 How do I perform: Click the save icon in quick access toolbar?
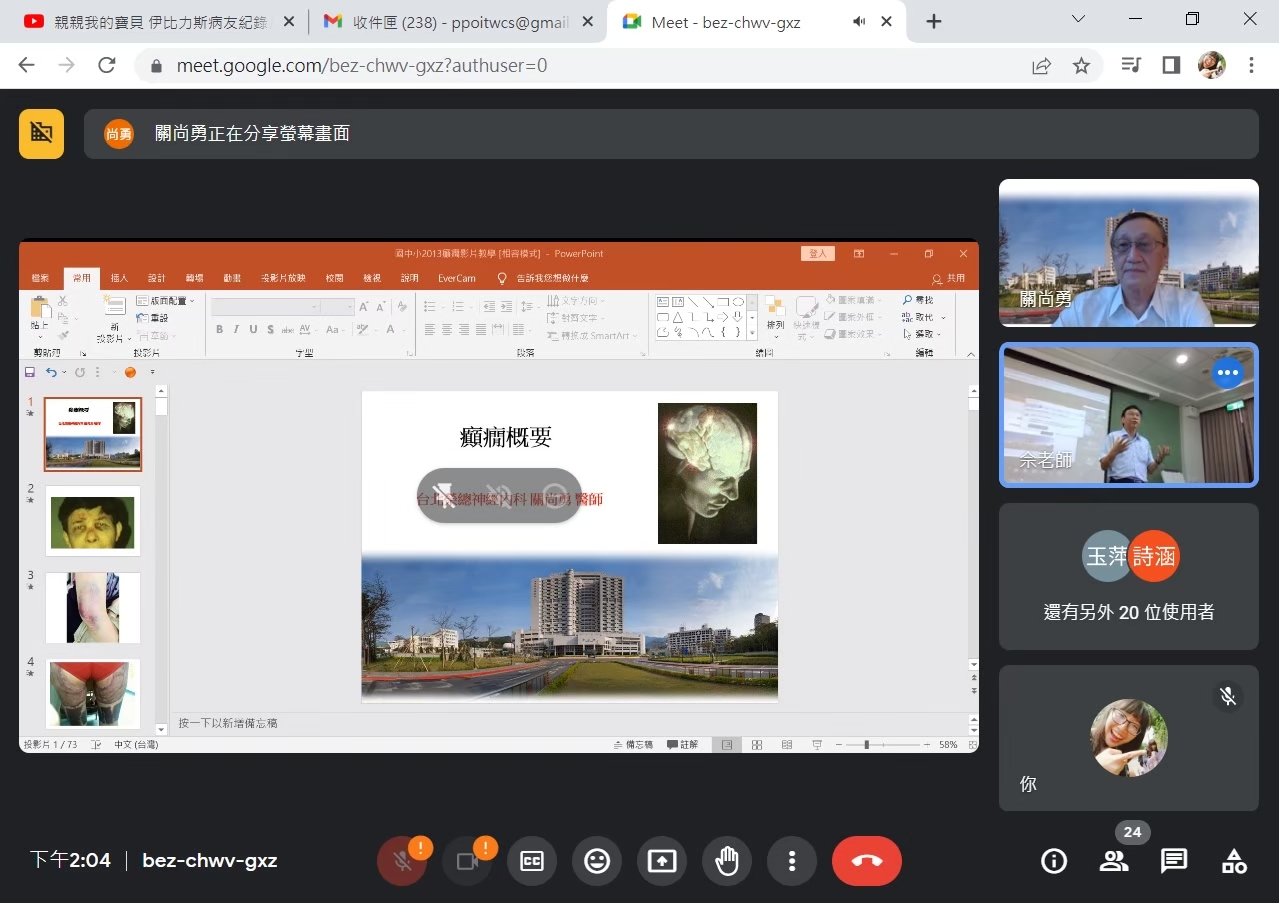pyautogui.click(x=30, y=372)
